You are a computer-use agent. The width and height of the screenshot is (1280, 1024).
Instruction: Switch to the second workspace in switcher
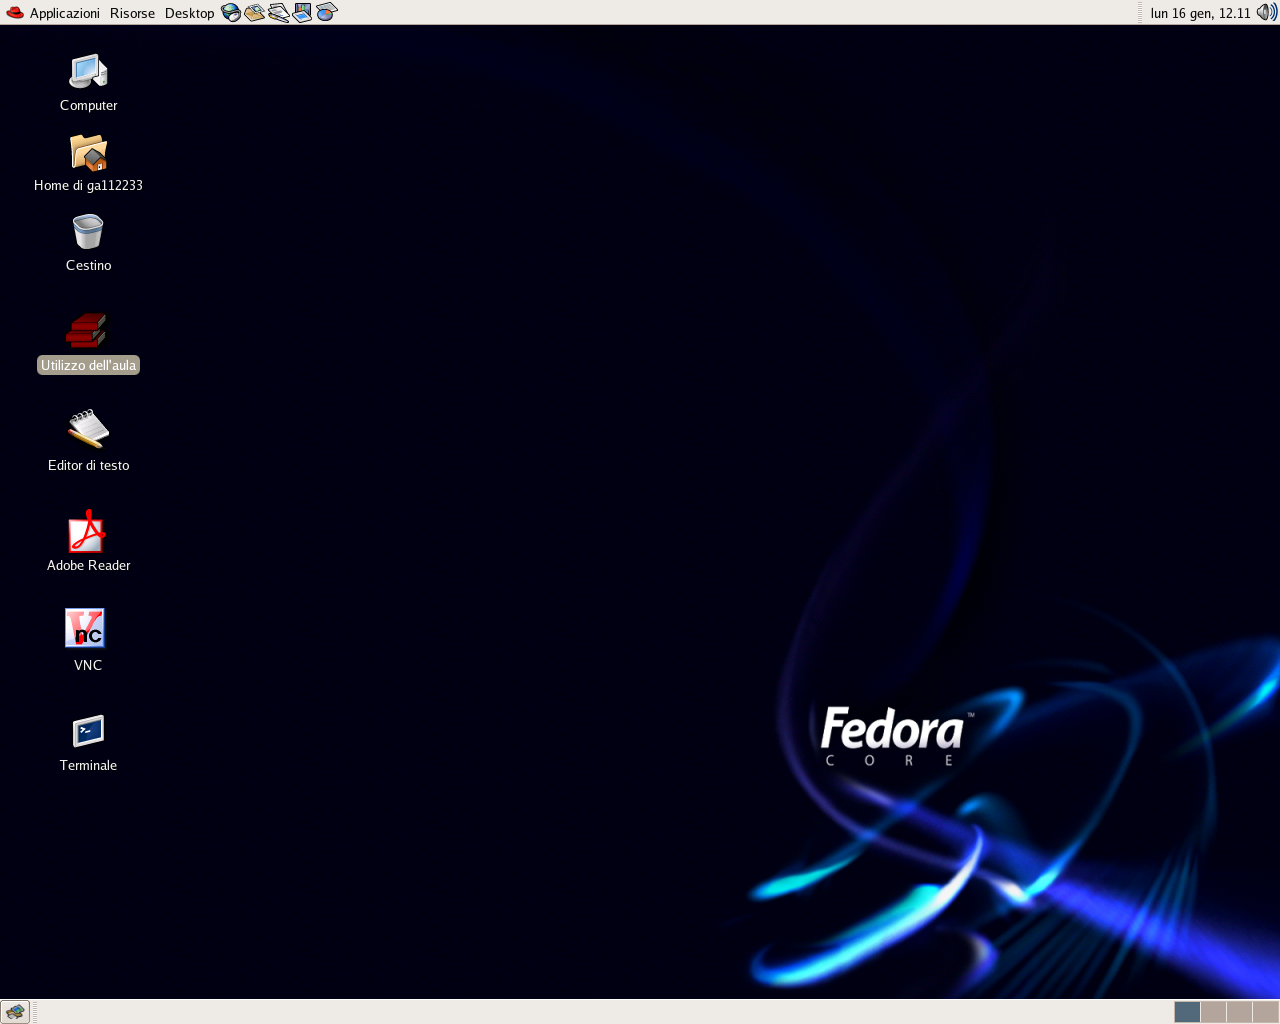tap(1213, 1012)
